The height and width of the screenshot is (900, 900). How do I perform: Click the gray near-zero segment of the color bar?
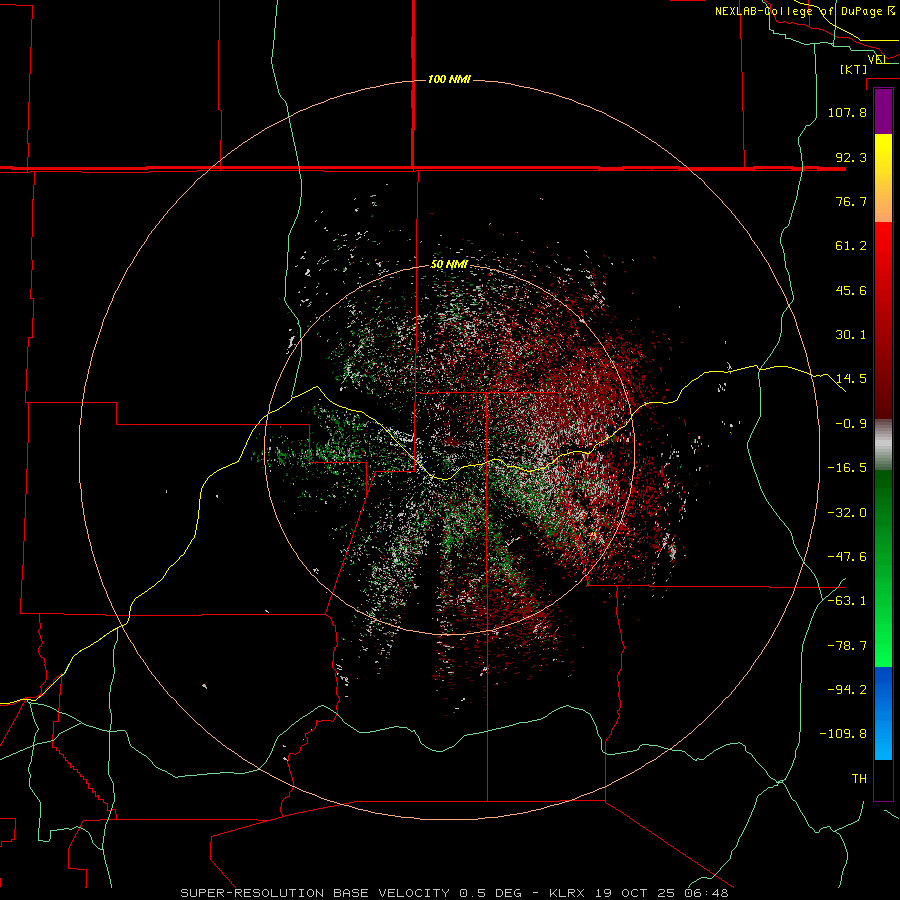[883, 445]
